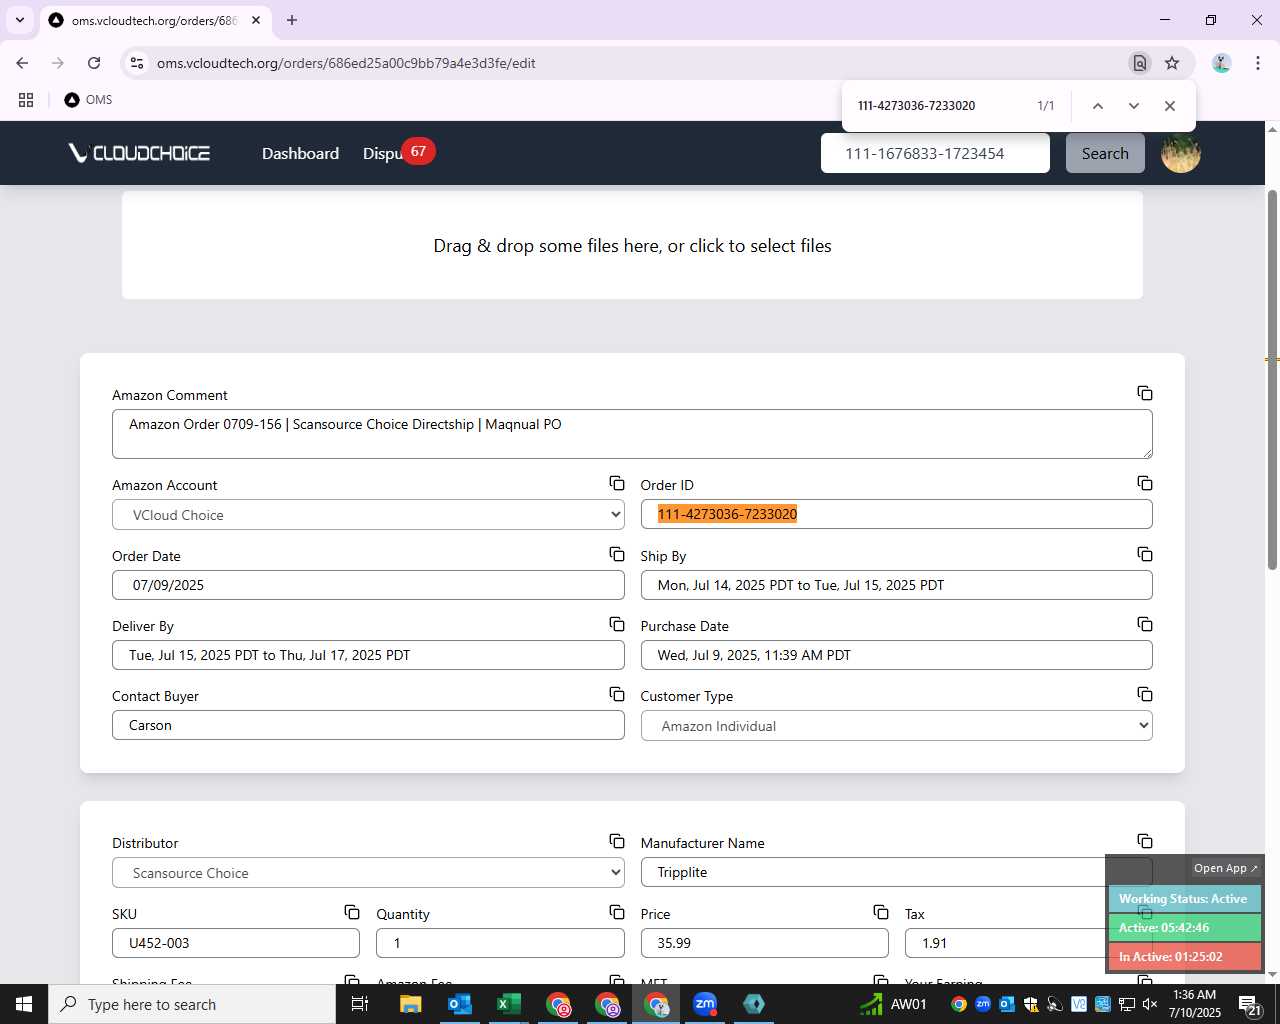Copy the Distributor value
The width and height of the screenshot is (1280, 1024).
617,841
